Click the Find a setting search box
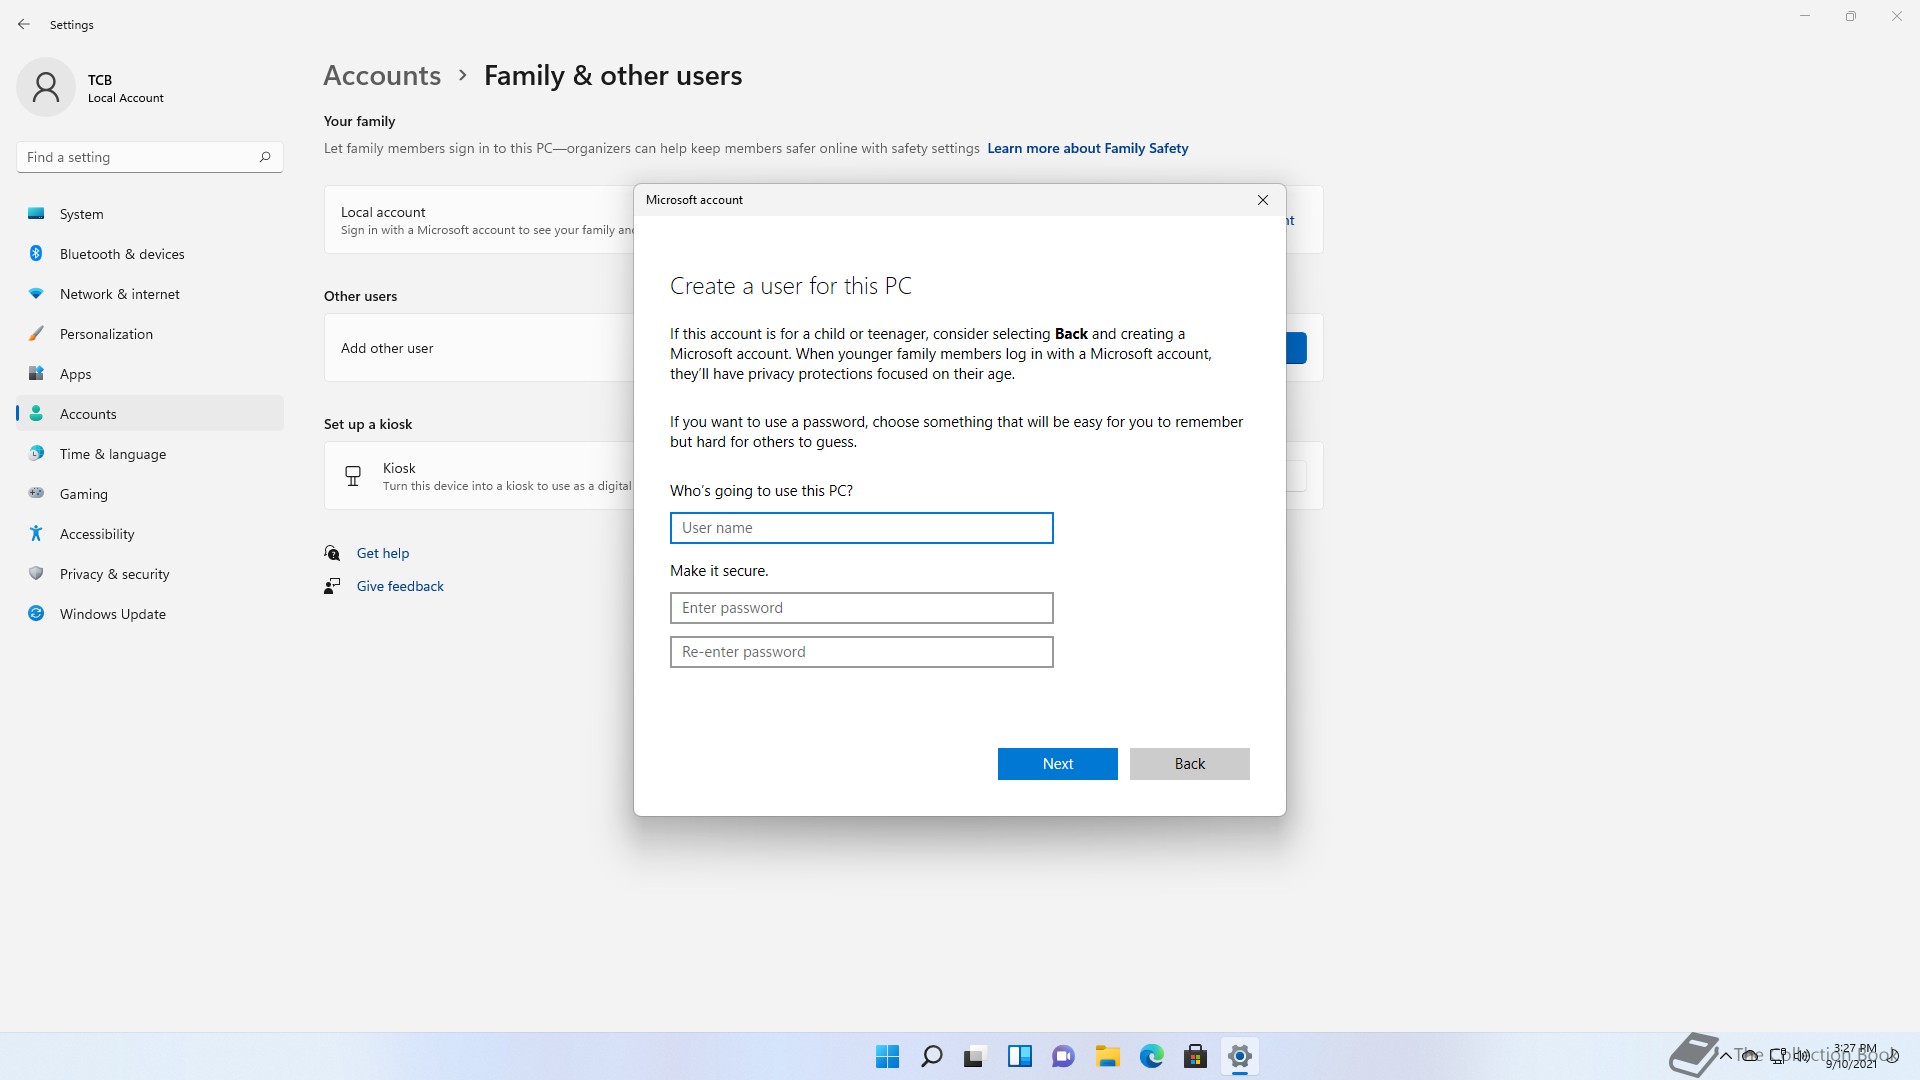The image size is (1920, 1080). point(150,157)
